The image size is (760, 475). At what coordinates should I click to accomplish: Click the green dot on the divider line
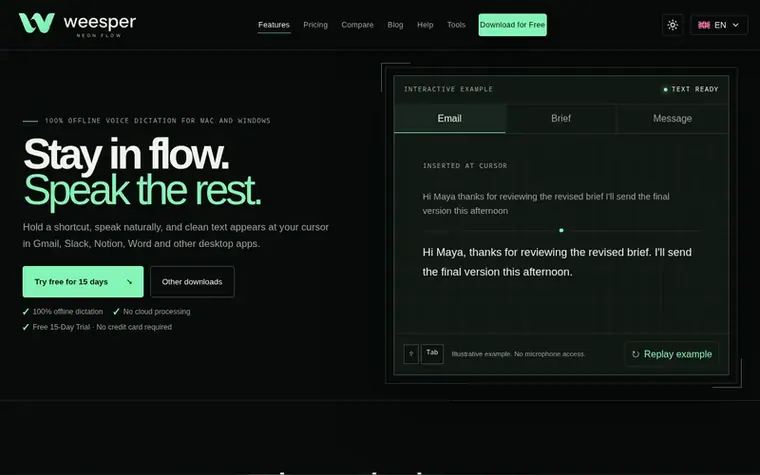pos(561,231)
